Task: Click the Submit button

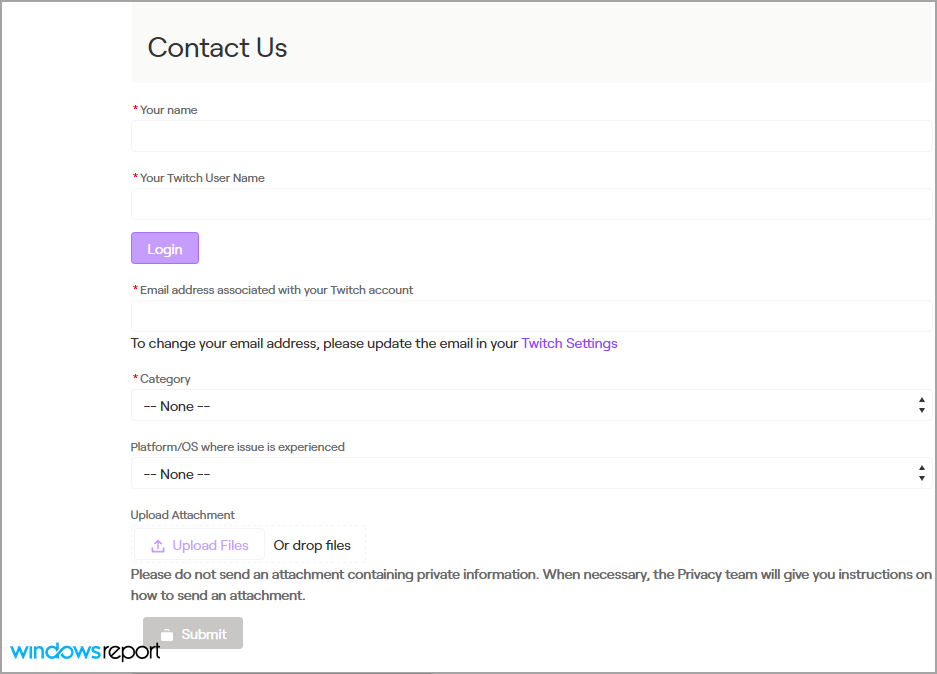Action: [193, 633]
